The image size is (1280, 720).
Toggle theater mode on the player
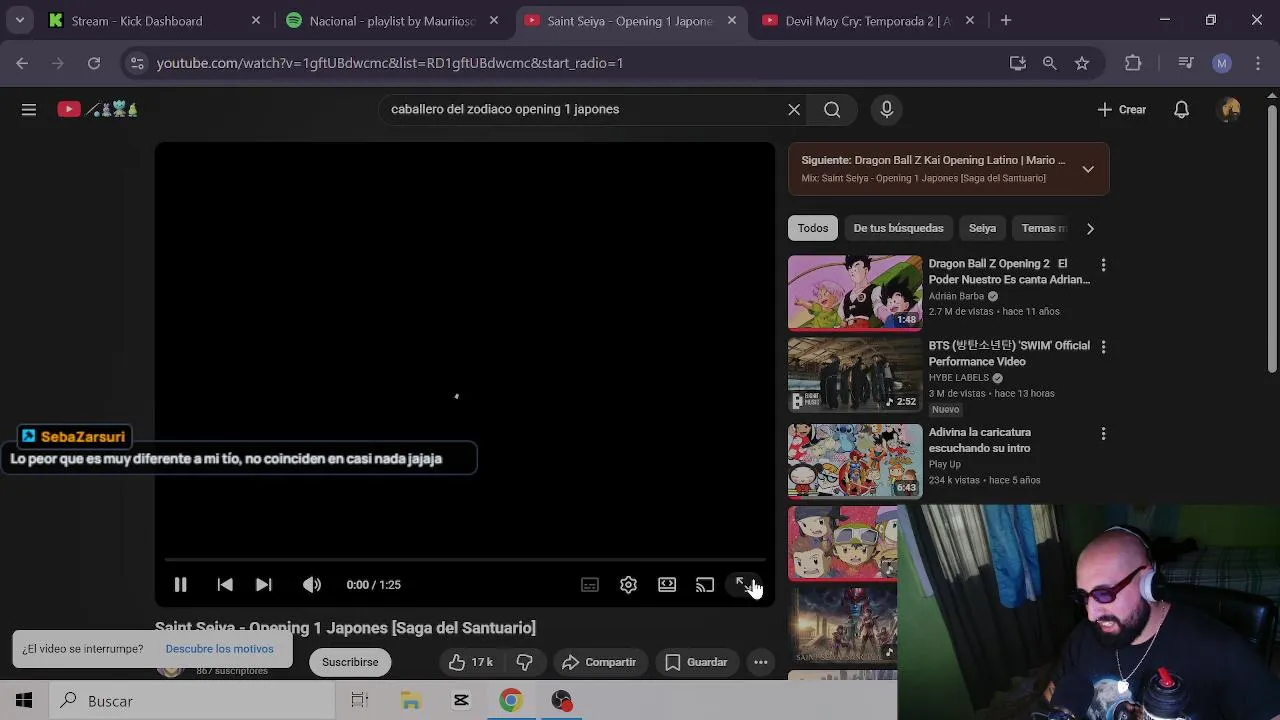[x=667, y=585]
